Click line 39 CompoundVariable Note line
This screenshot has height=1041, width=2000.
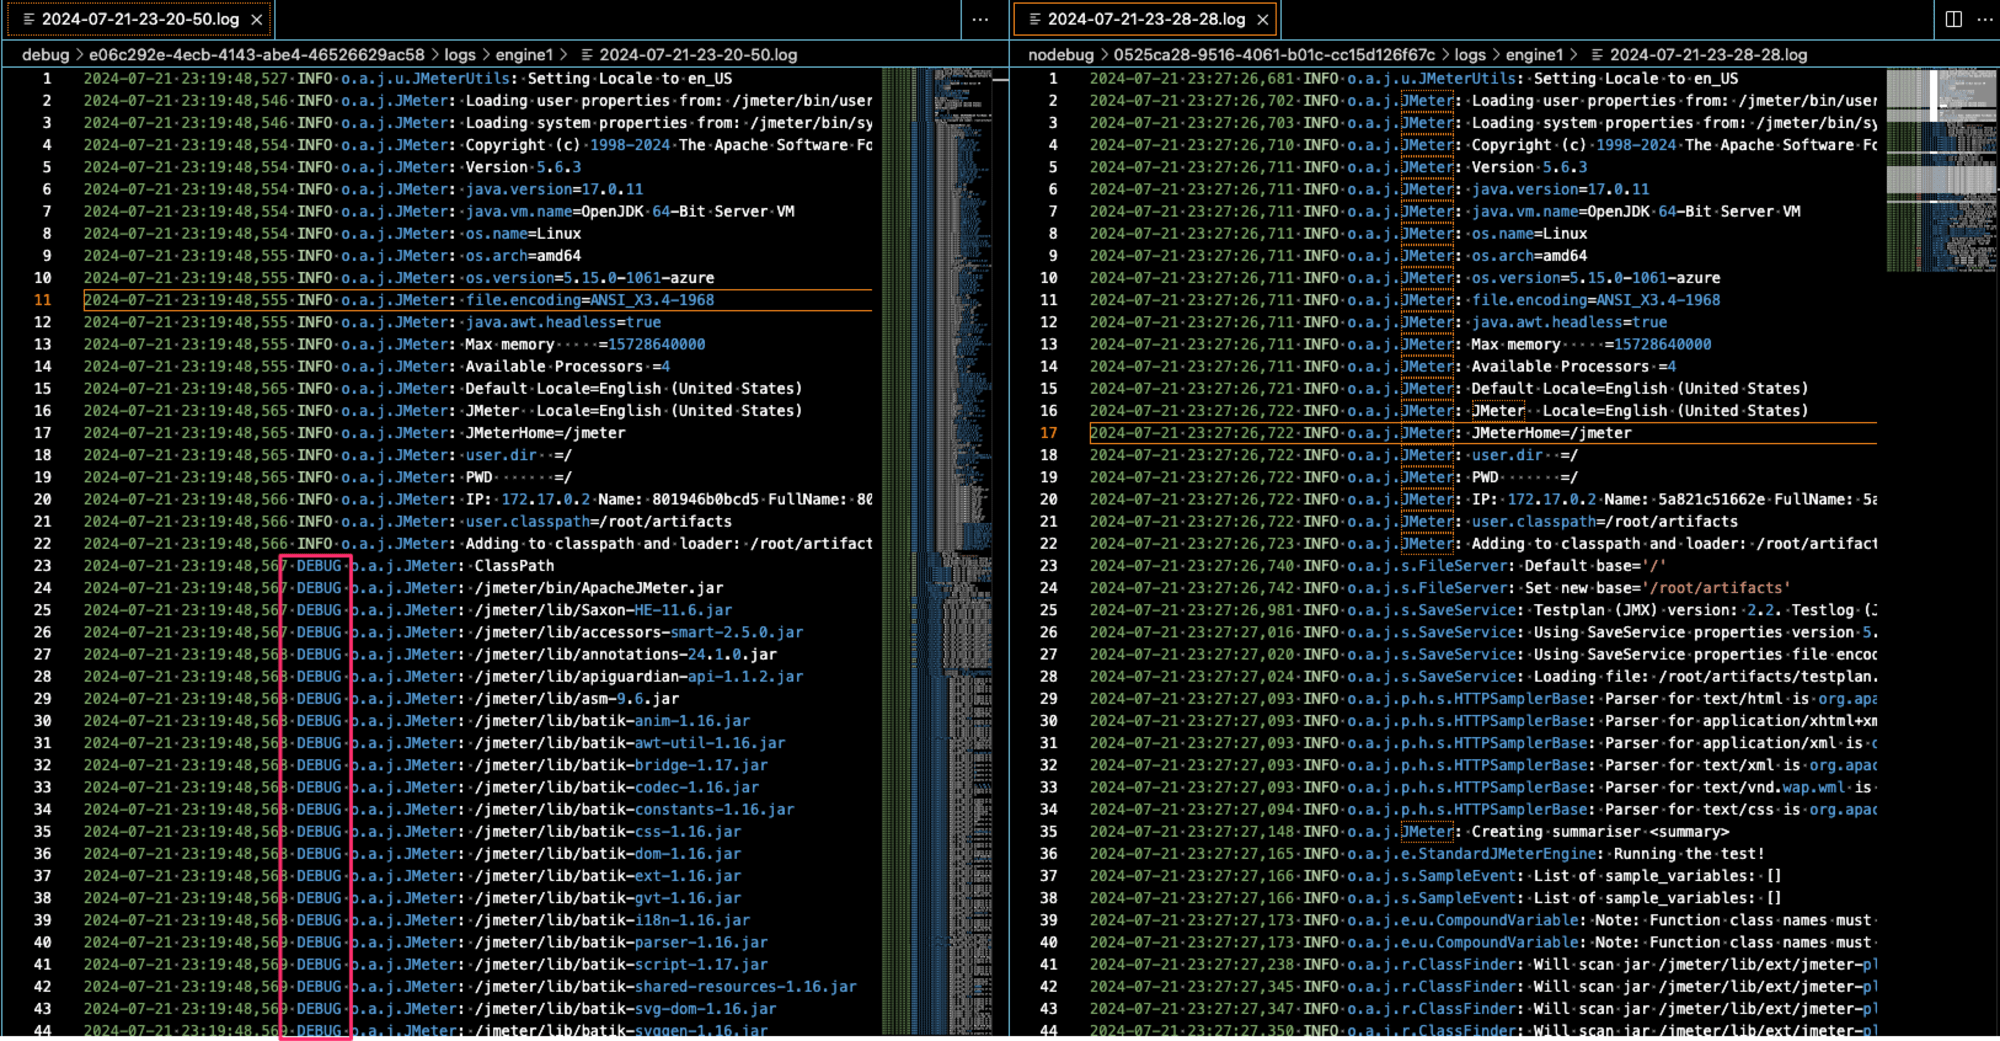click(x=1484, y=920)
